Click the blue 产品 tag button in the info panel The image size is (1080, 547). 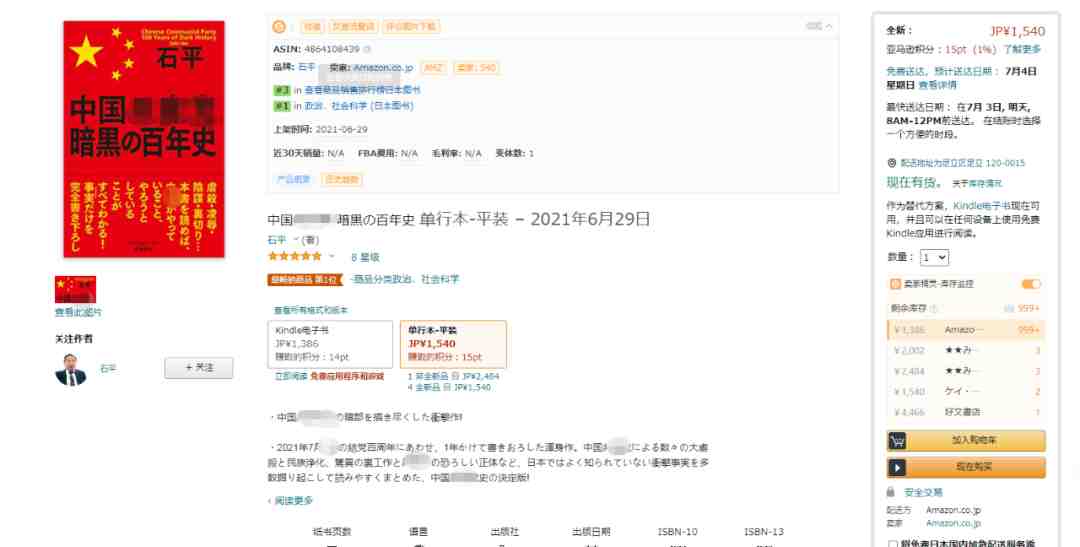click(293, 179)
